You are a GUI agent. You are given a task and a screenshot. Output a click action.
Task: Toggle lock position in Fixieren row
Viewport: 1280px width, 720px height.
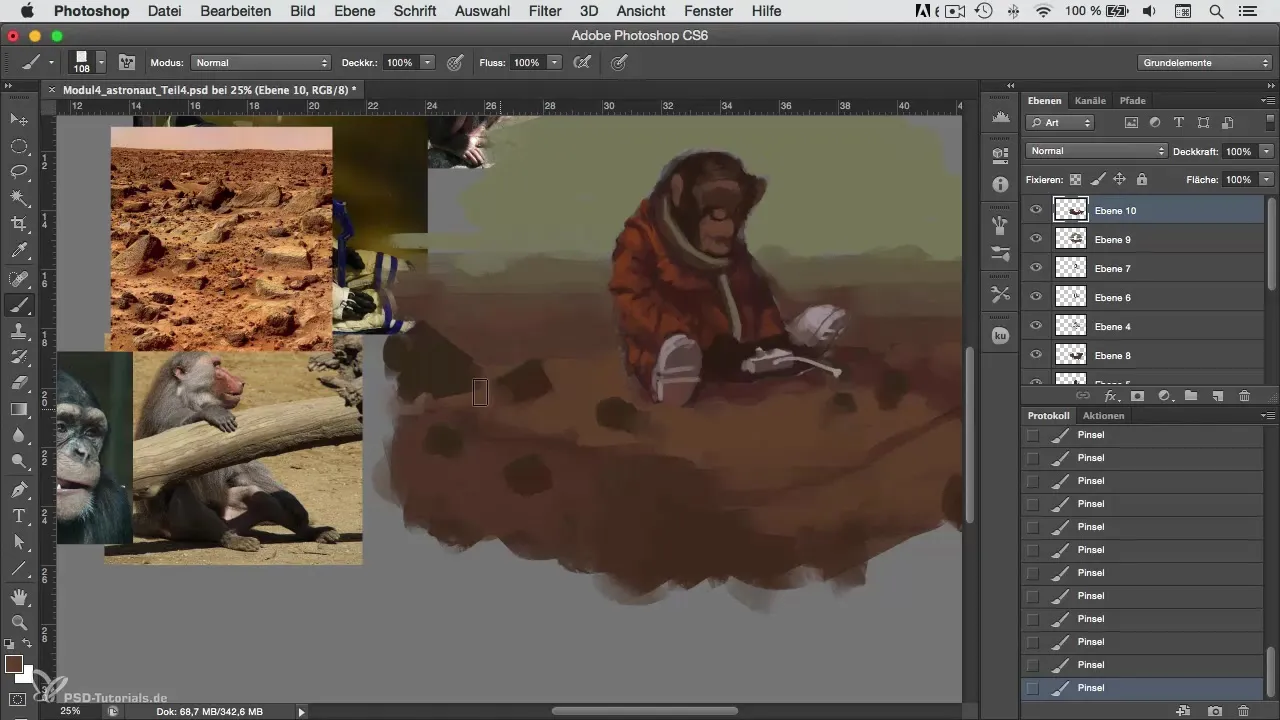1119,180
